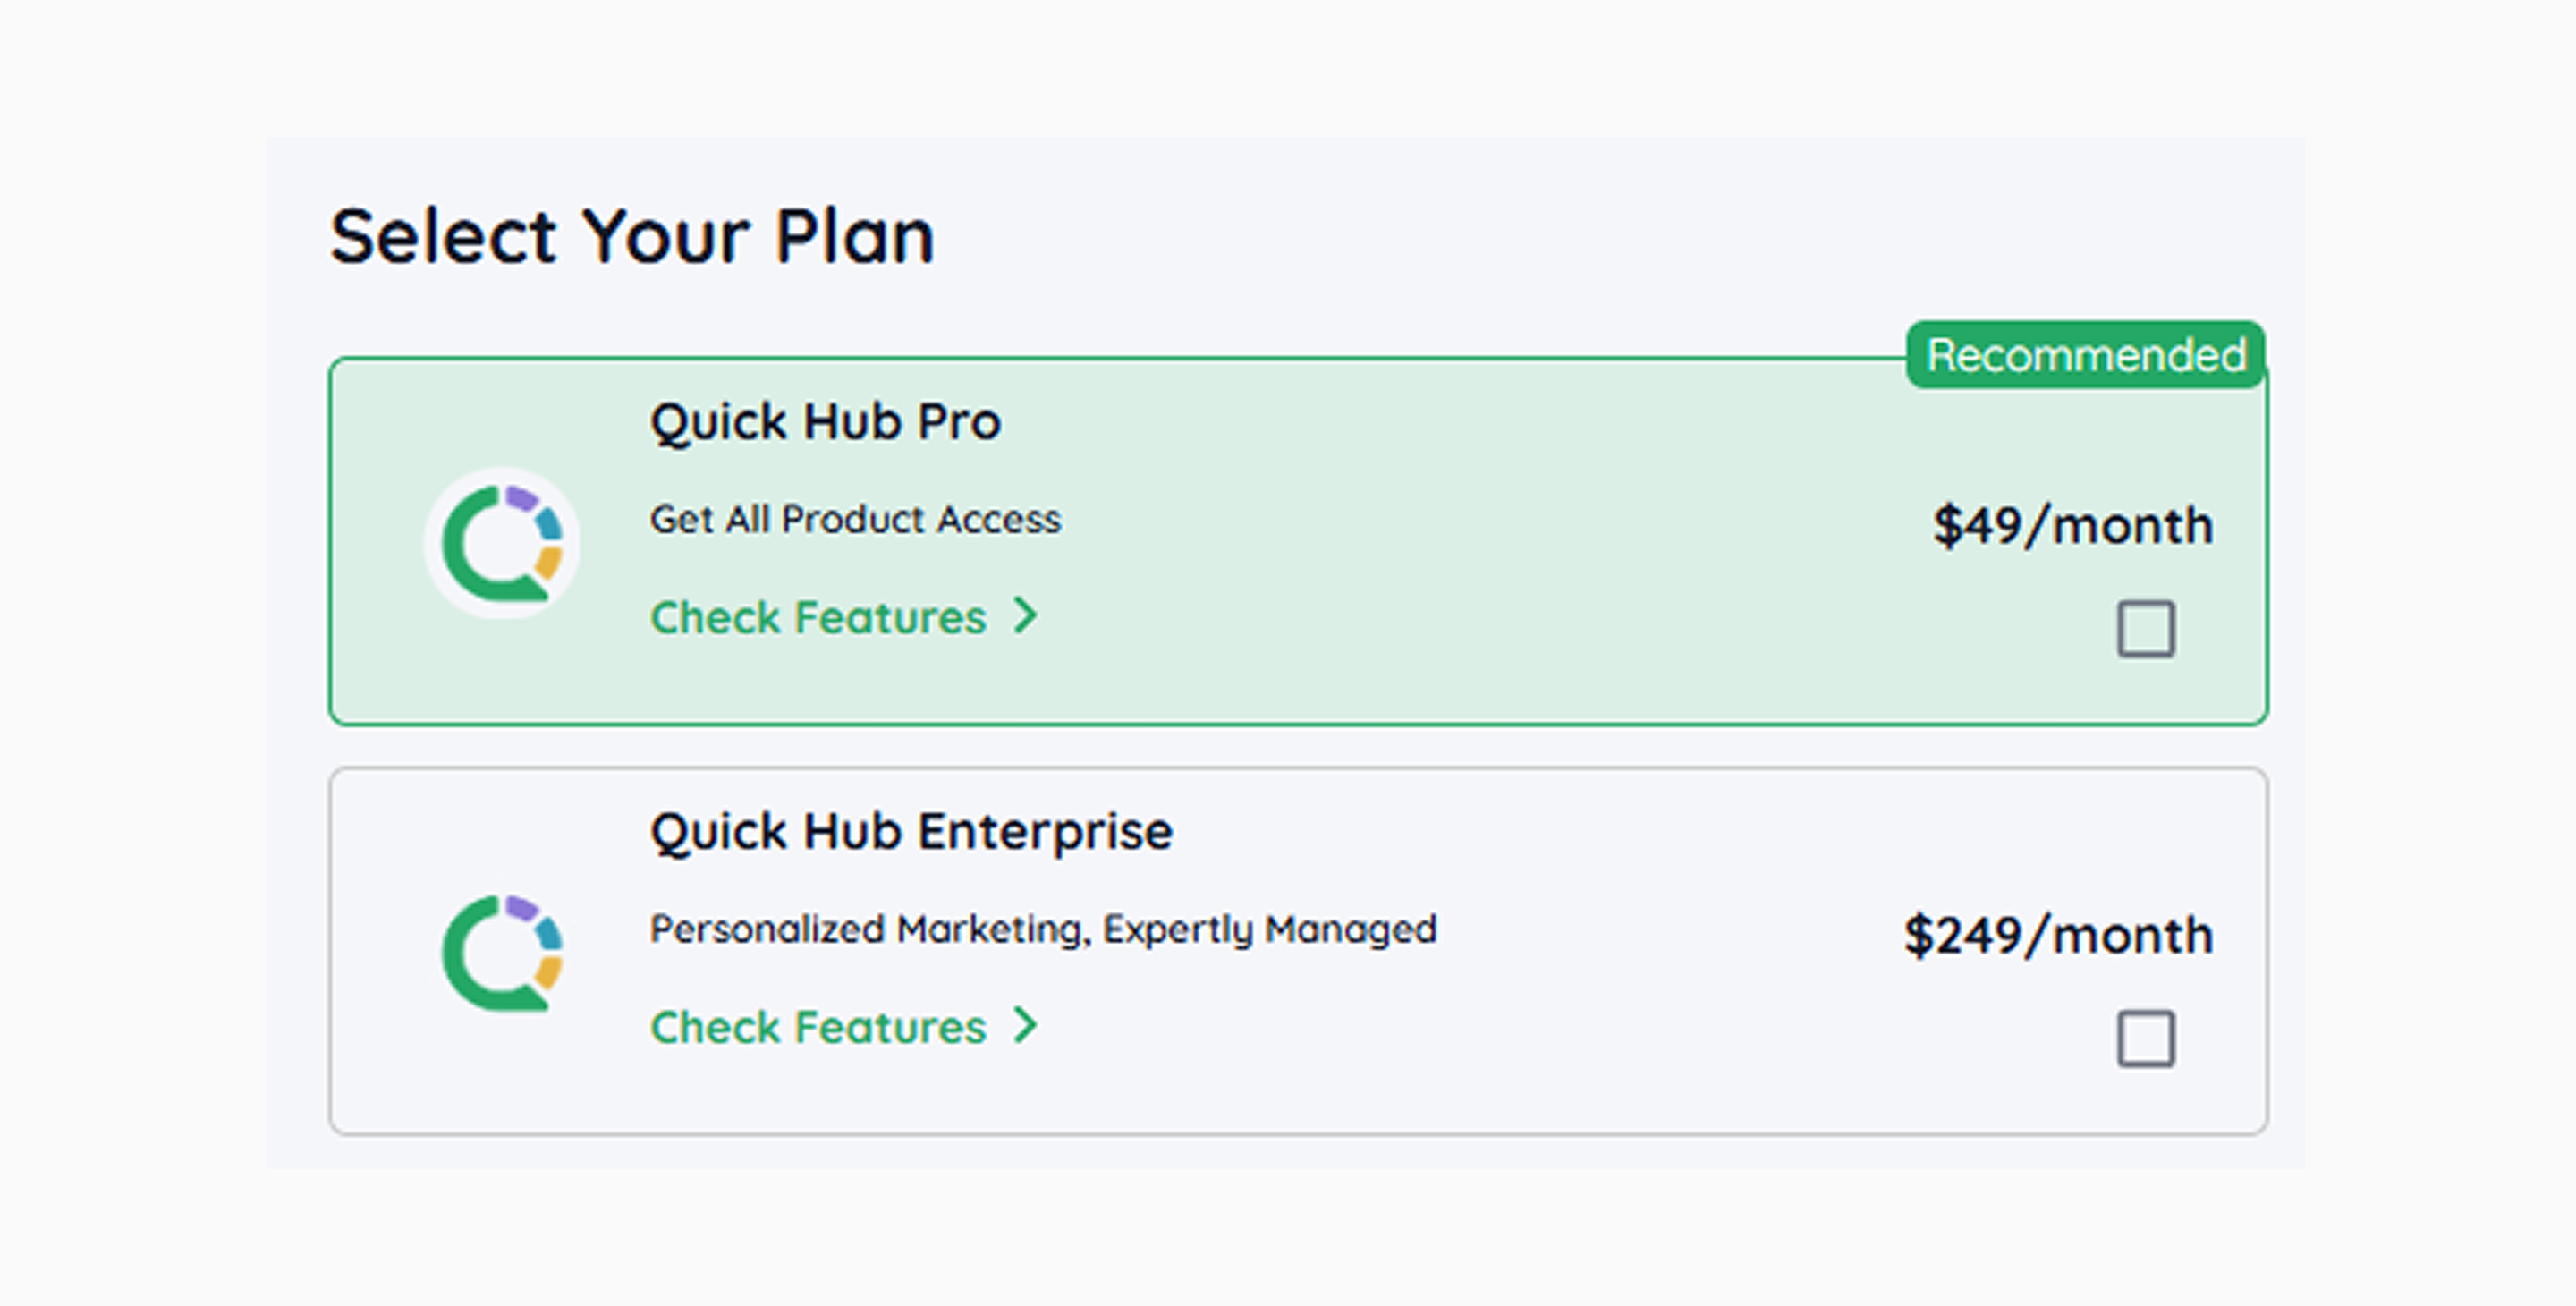Click the blue segment of Pro logo
Screen dimensions: 2576x1306
point(549,522)
